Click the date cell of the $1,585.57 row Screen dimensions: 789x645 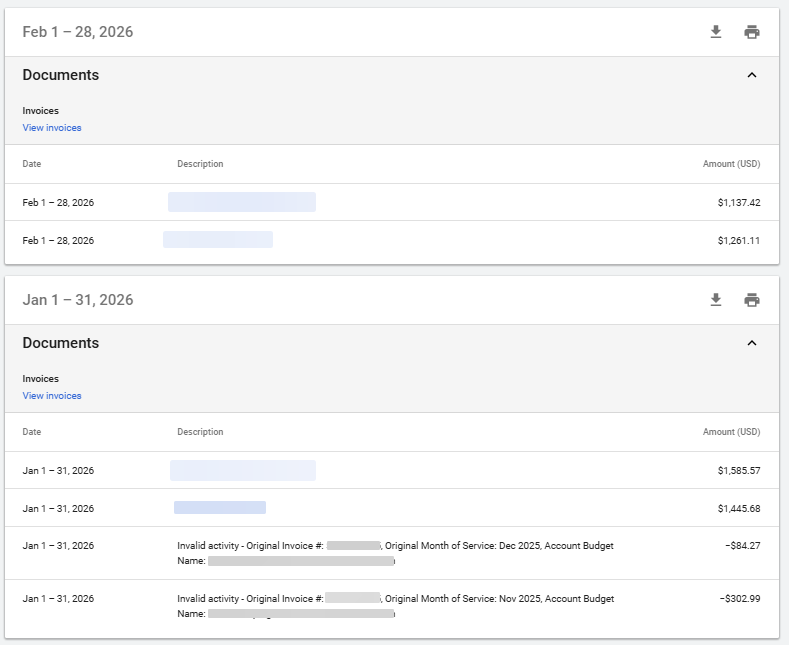pos(58,471)
